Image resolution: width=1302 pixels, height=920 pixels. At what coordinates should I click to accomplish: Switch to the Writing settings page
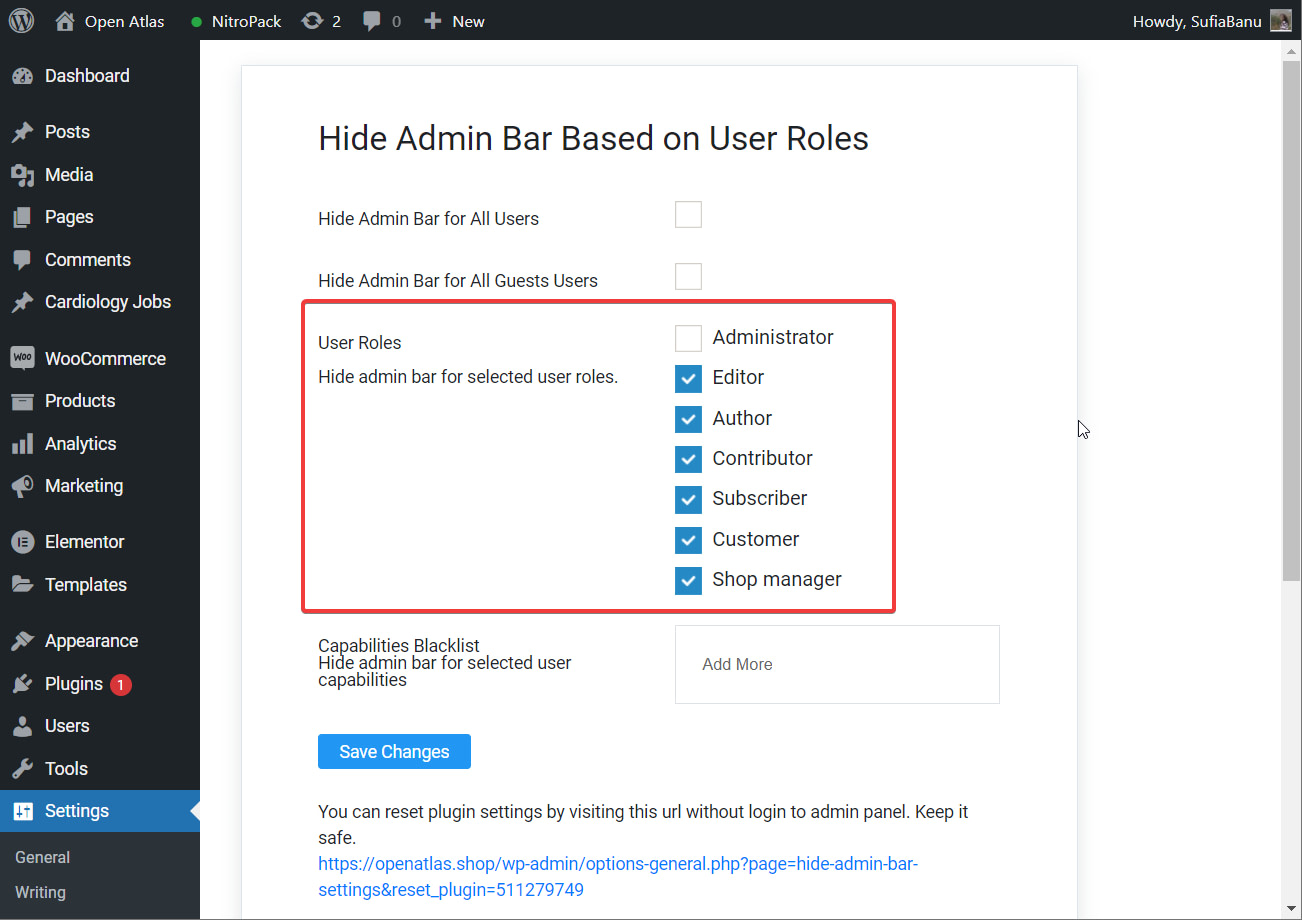[40, 892]
